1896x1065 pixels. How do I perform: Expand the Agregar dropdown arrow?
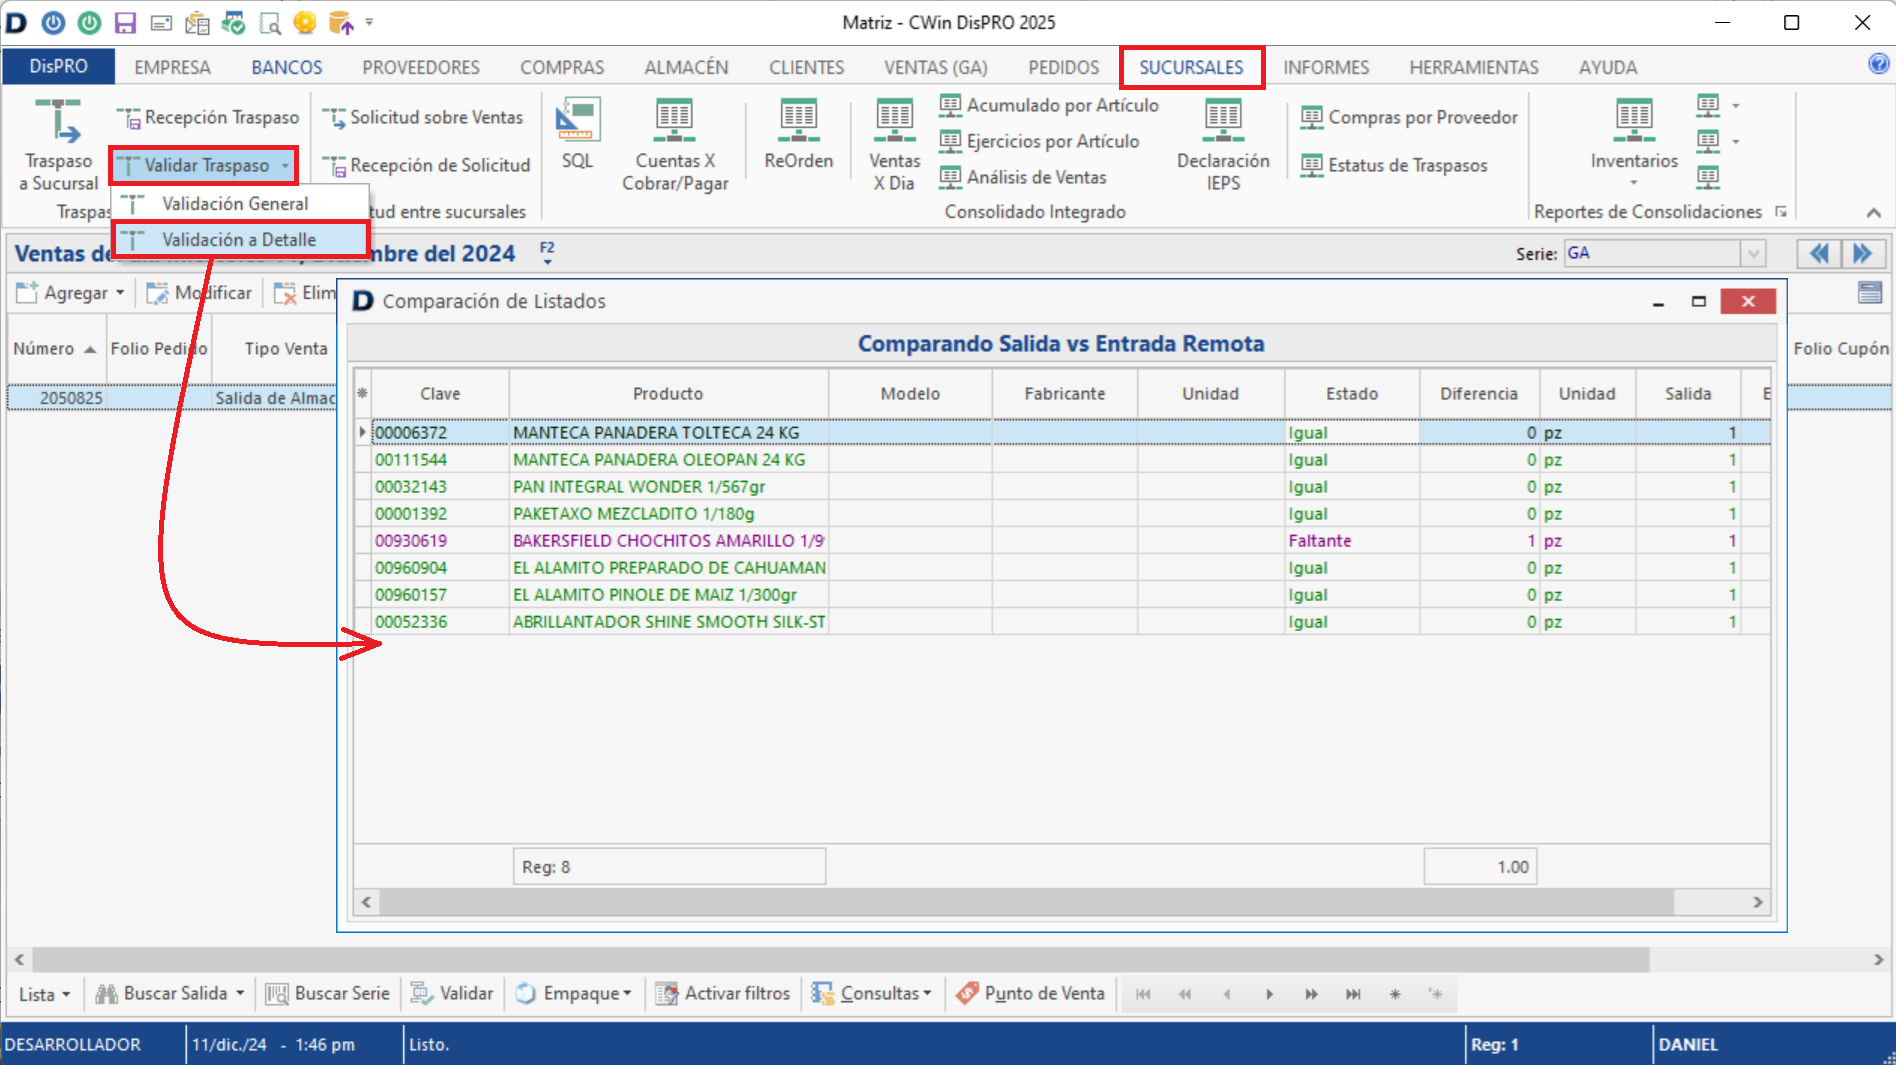click(x=120, y=293)
